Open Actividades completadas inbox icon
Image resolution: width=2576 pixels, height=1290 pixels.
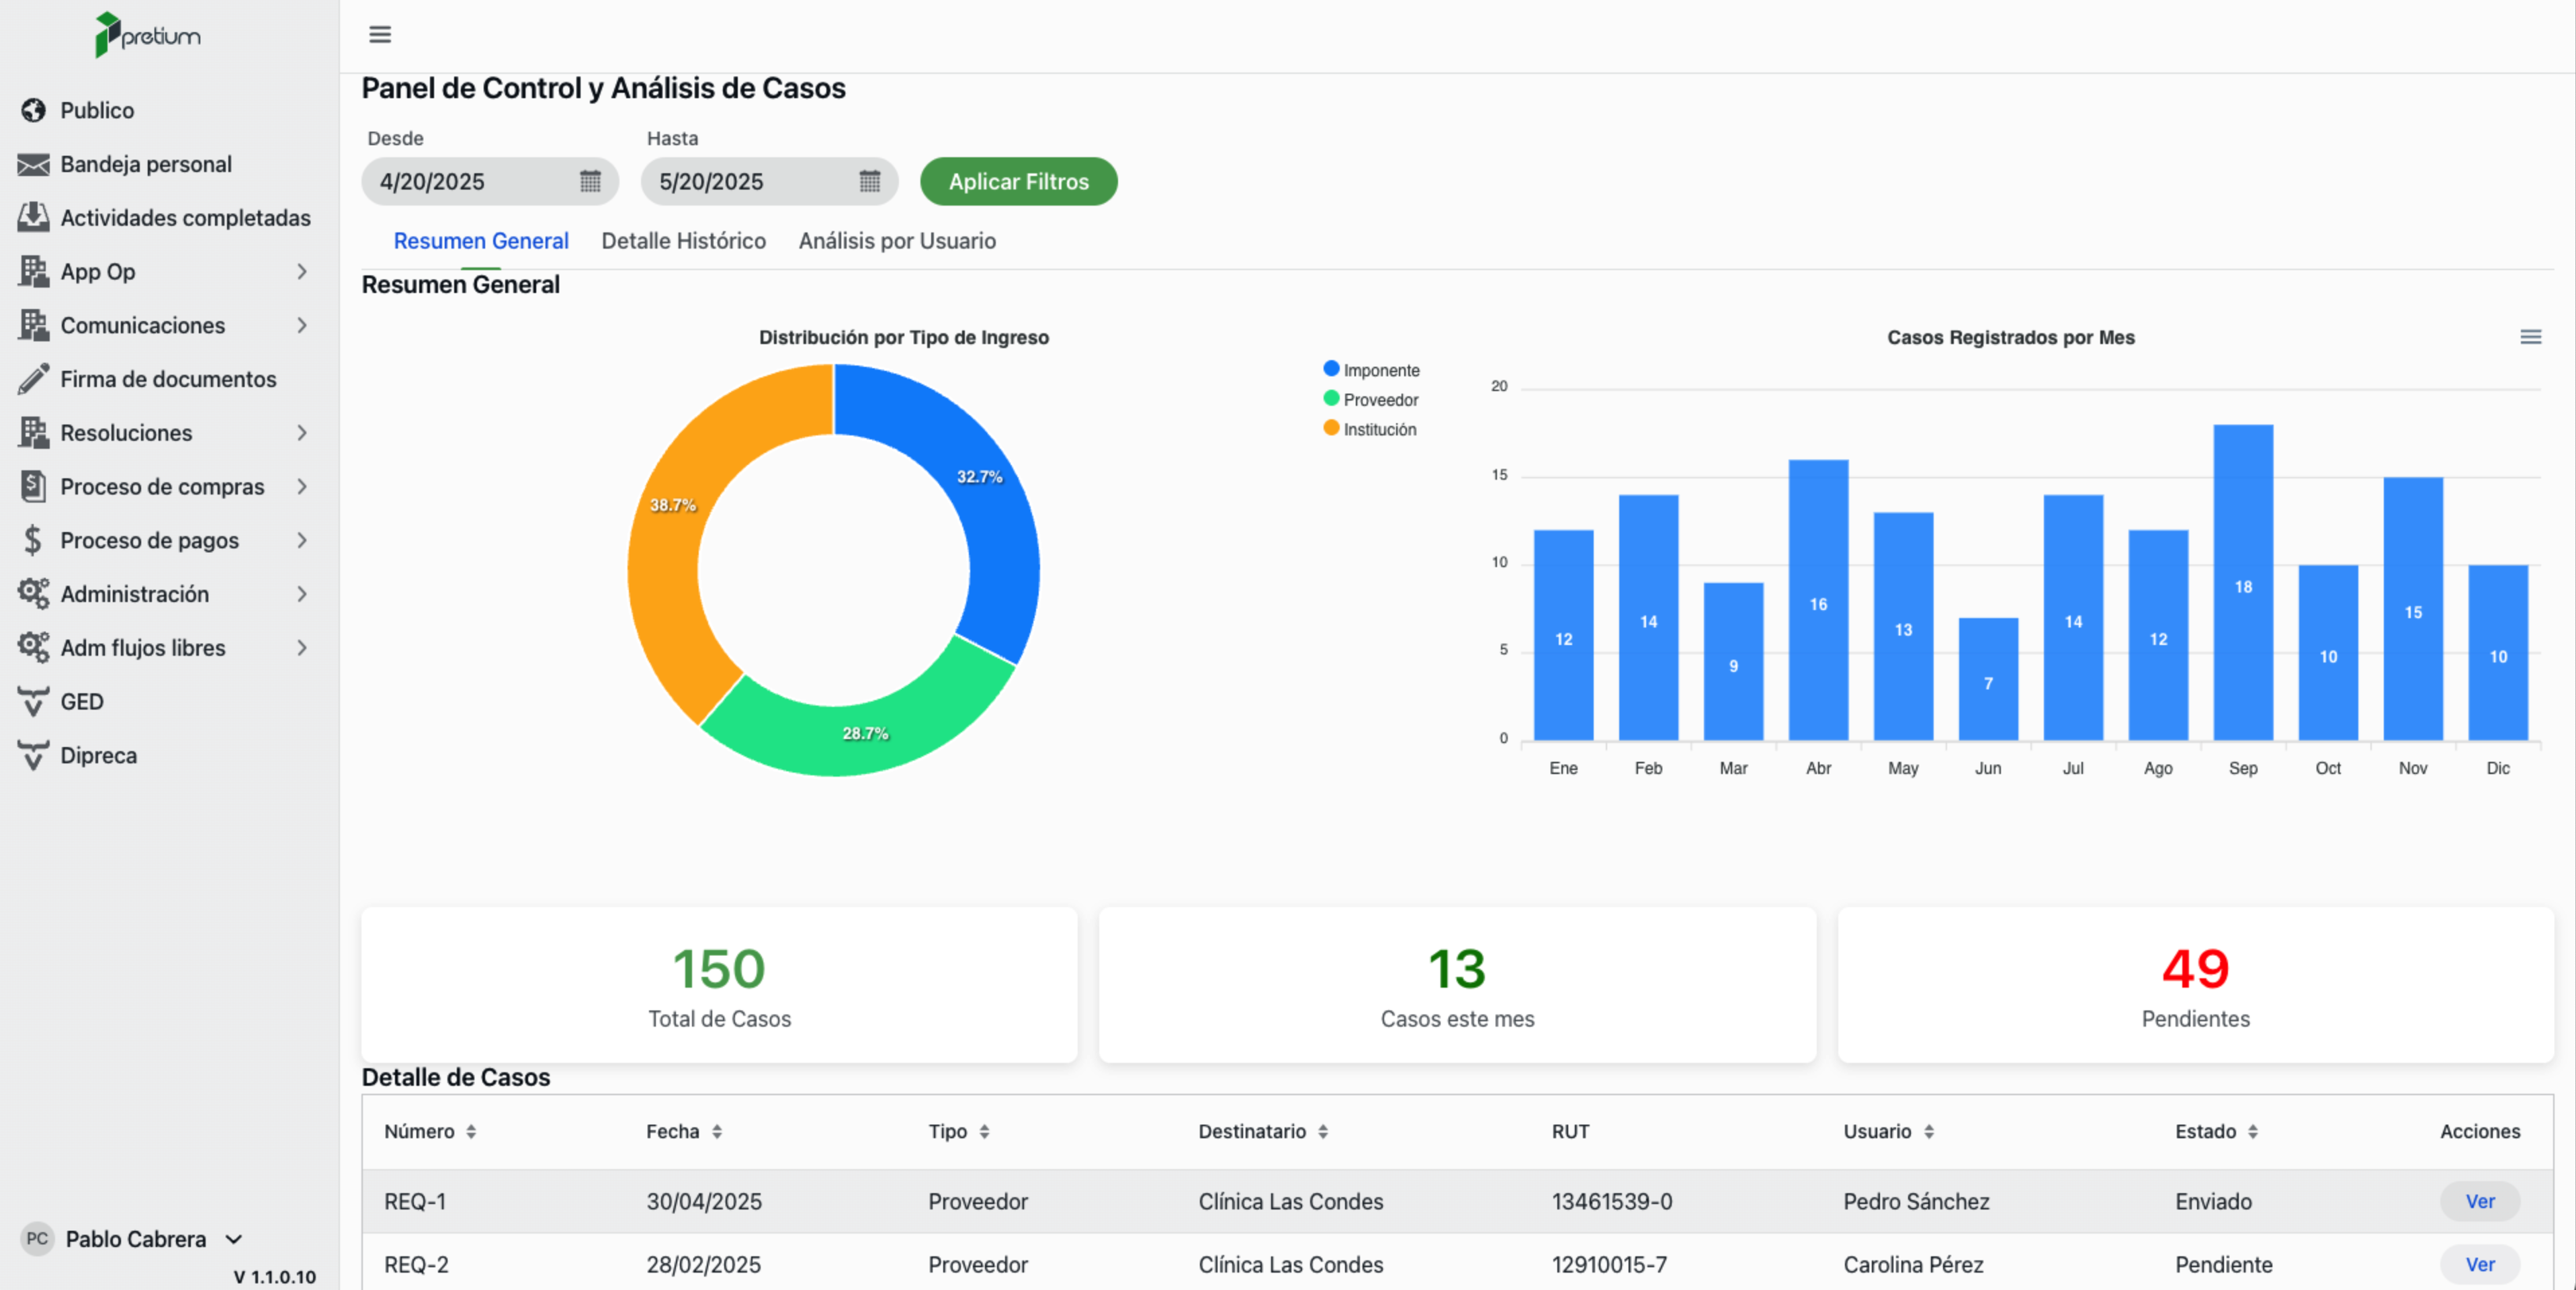click(33, 218)
